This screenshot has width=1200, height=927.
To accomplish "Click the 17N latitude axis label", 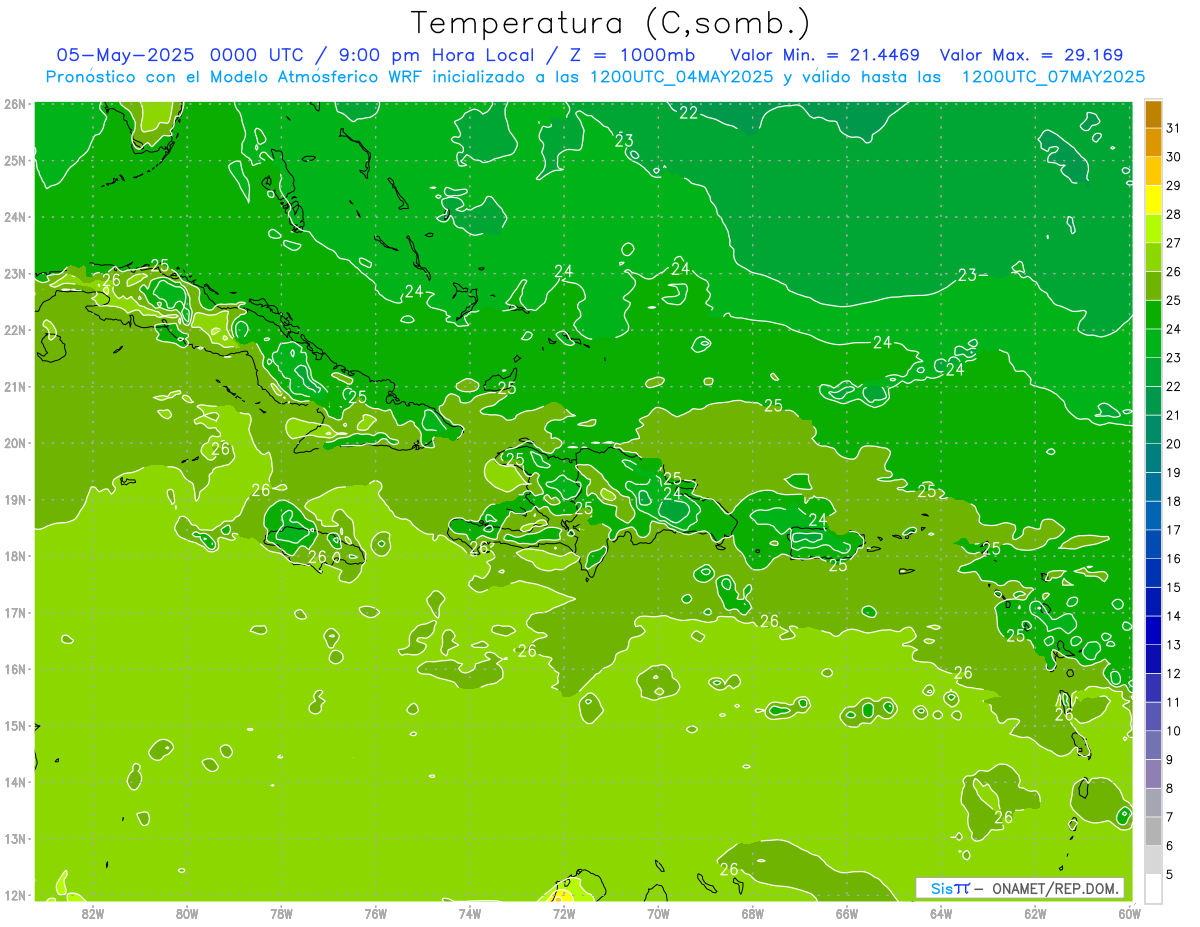I will 16,613.
